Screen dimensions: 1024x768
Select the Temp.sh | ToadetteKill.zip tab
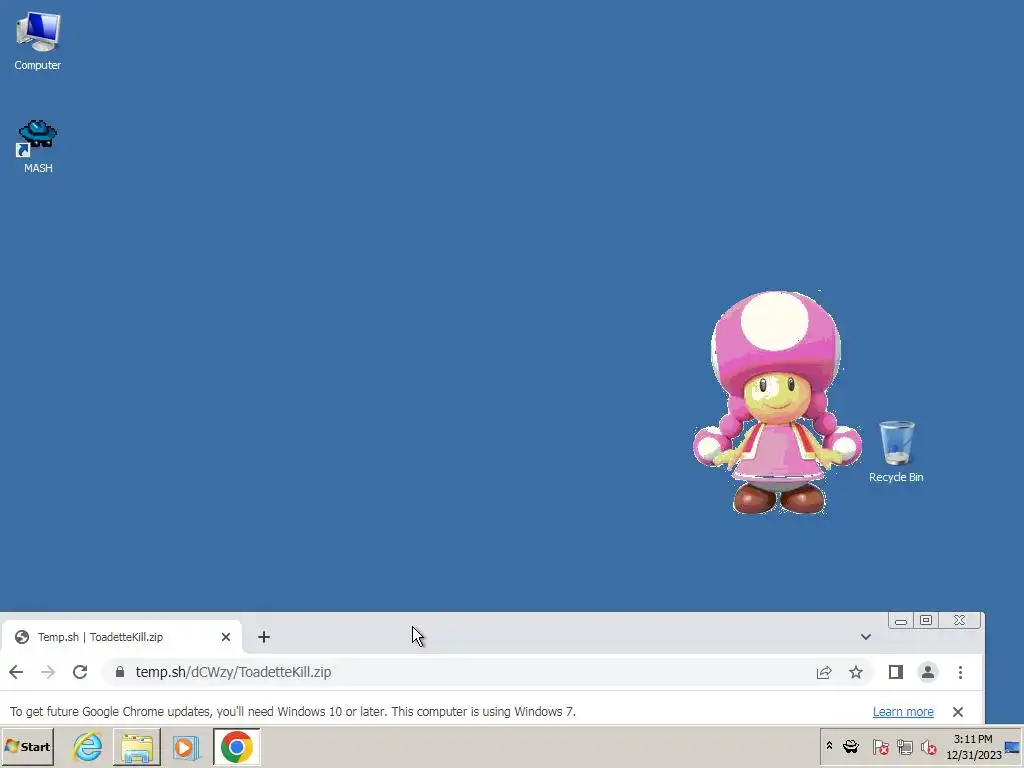click(x=121, y=637)
